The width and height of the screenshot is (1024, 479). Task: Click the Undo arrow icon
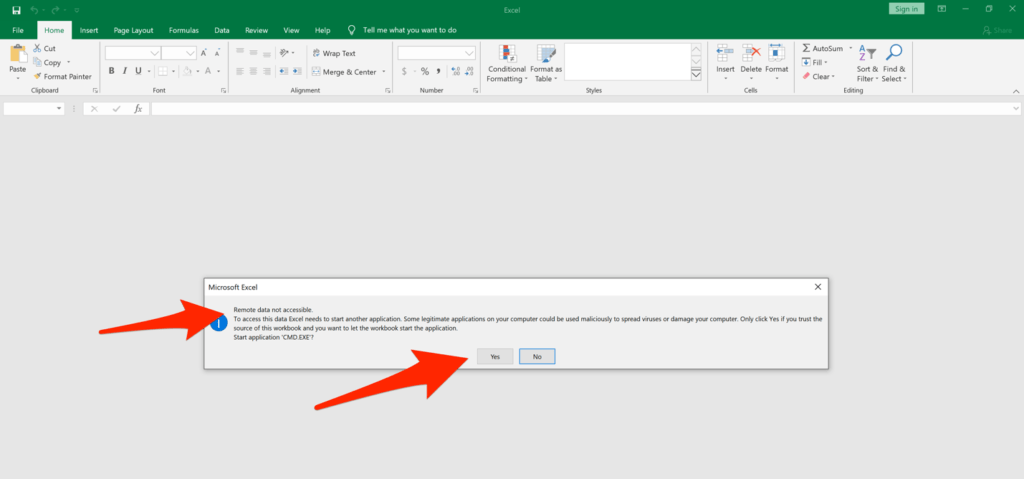[x=35, y=10]
